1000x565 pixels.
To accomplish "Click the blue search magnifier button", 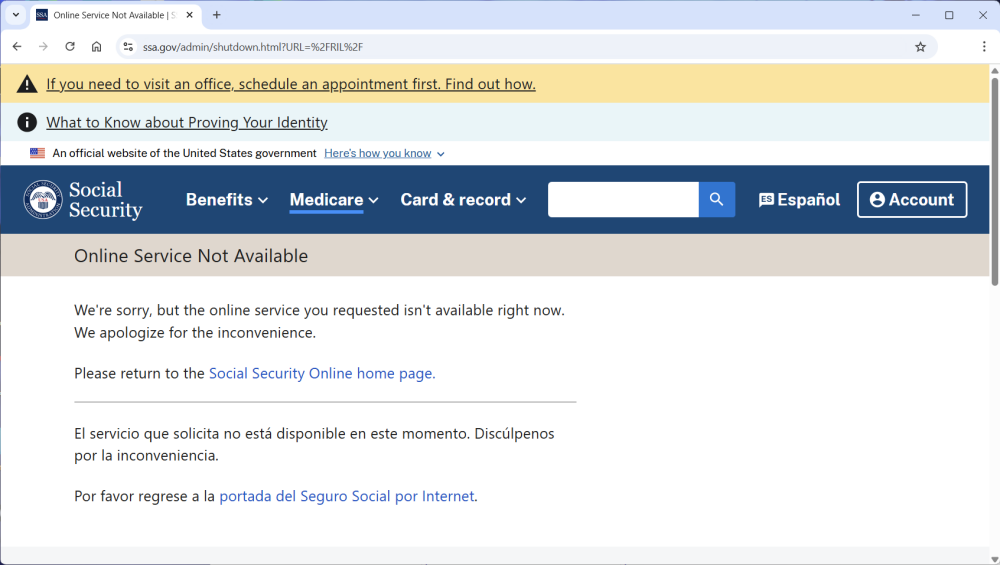I will (x=717, y=200).
